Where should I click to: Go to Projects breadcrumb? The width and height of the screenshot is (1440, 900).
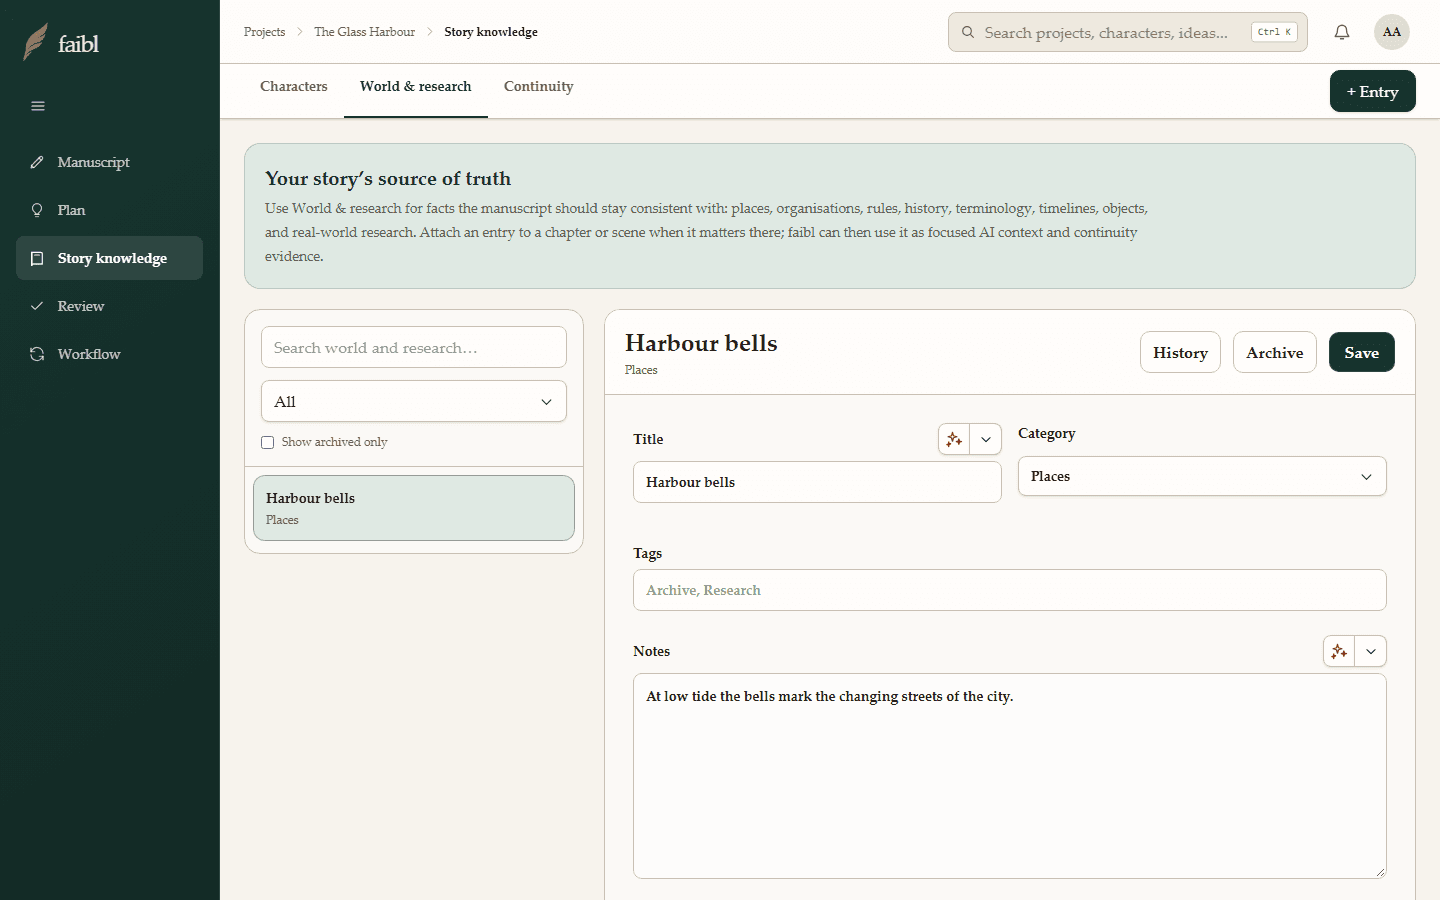(x=264, y=32)
